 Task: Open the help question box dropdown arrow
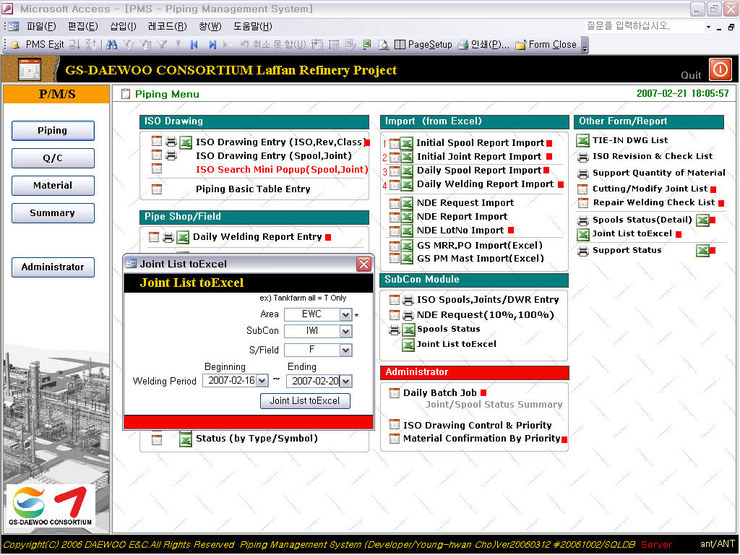pyautogui.click(x=708, y=27)
